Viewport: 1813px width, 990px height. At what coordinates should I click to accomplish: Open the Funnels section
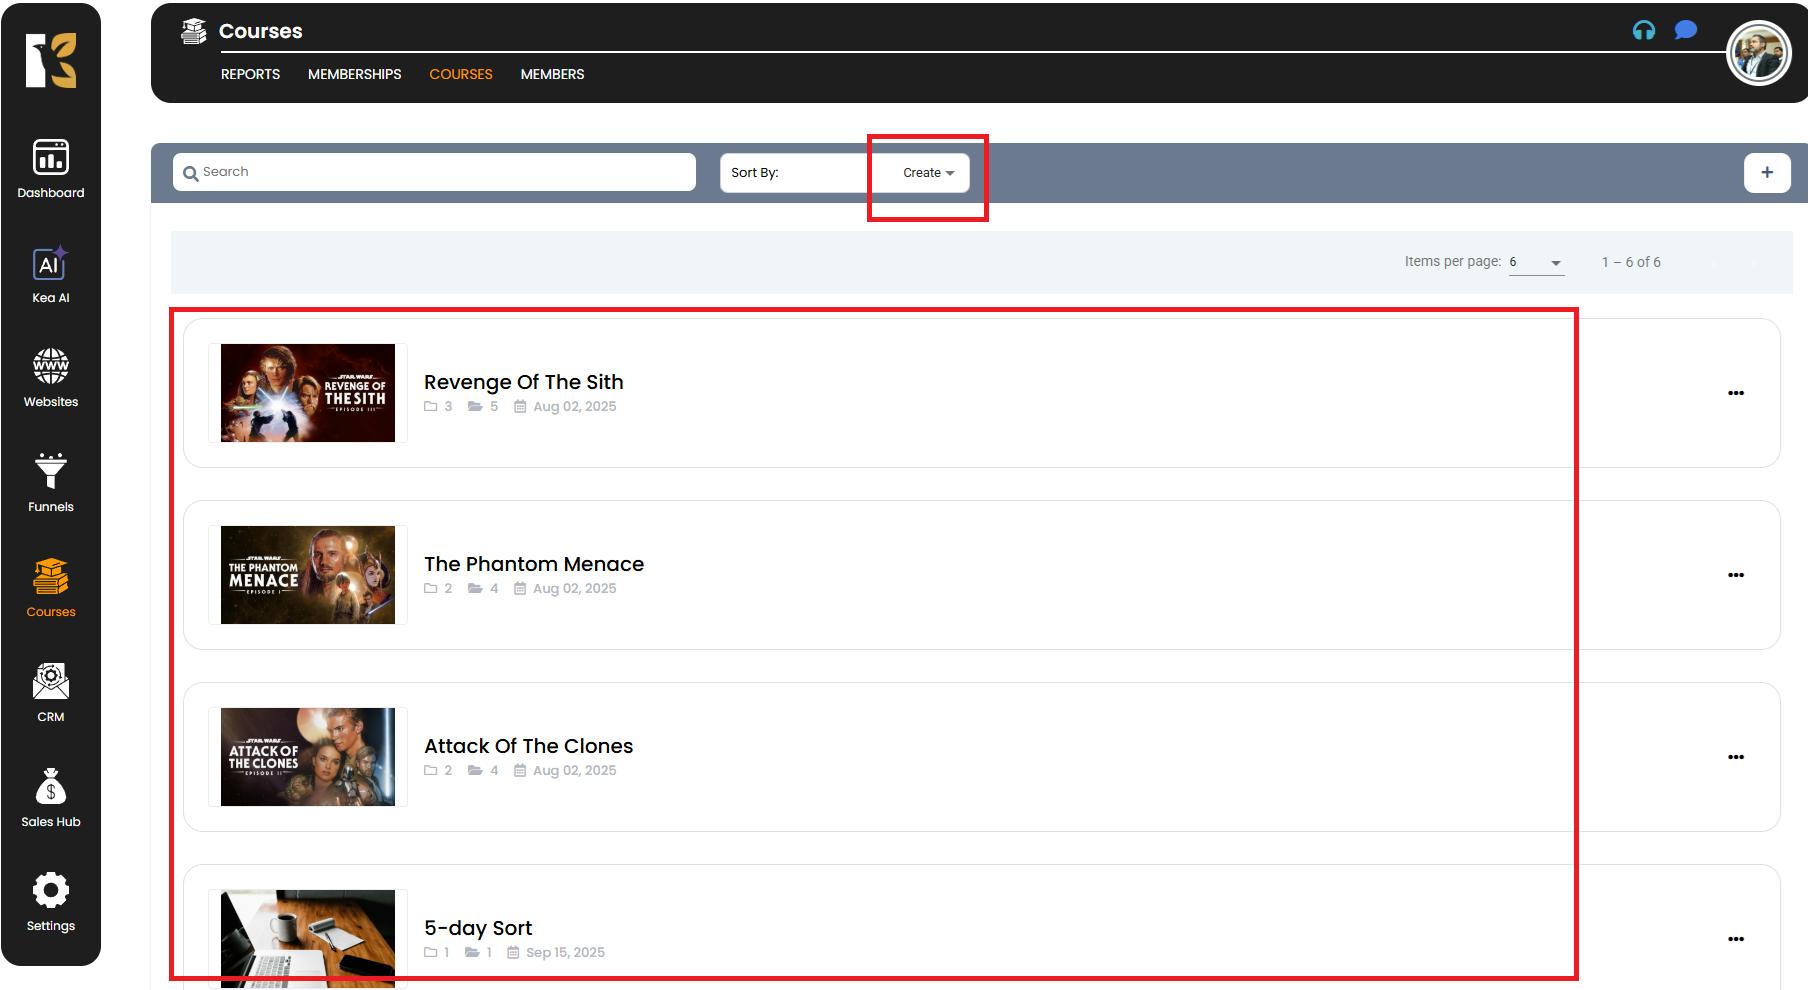coord(50,483)
